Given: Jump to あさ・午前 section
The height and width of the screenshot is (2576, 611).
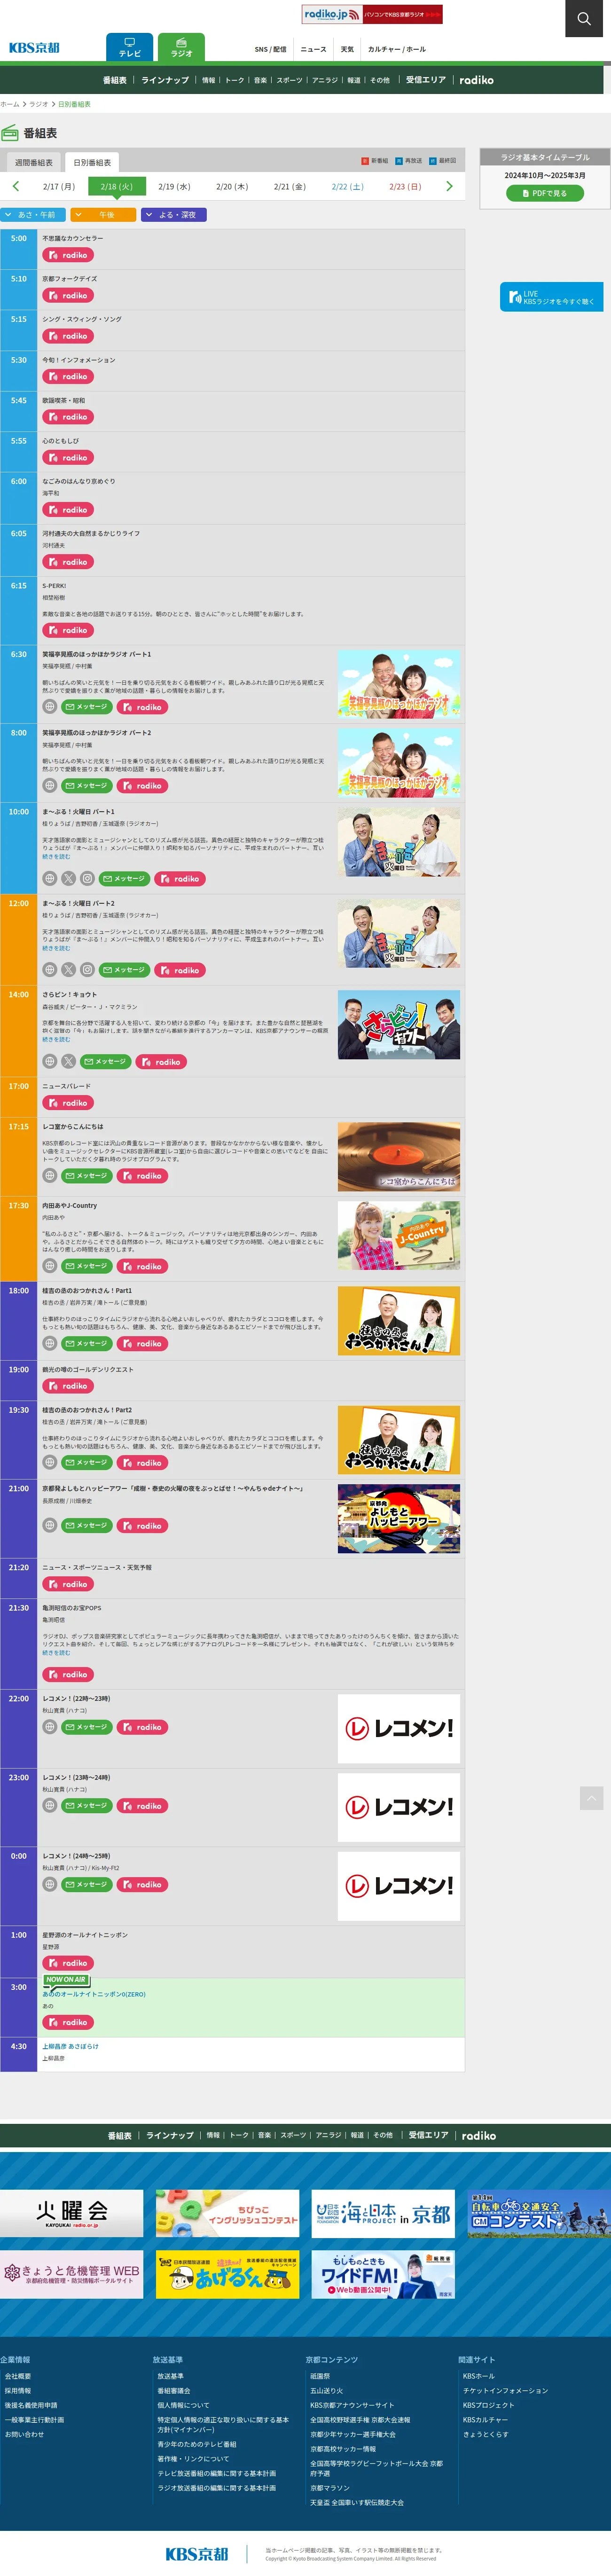Looking at the screenshot, I should click(x=33, y=214).
